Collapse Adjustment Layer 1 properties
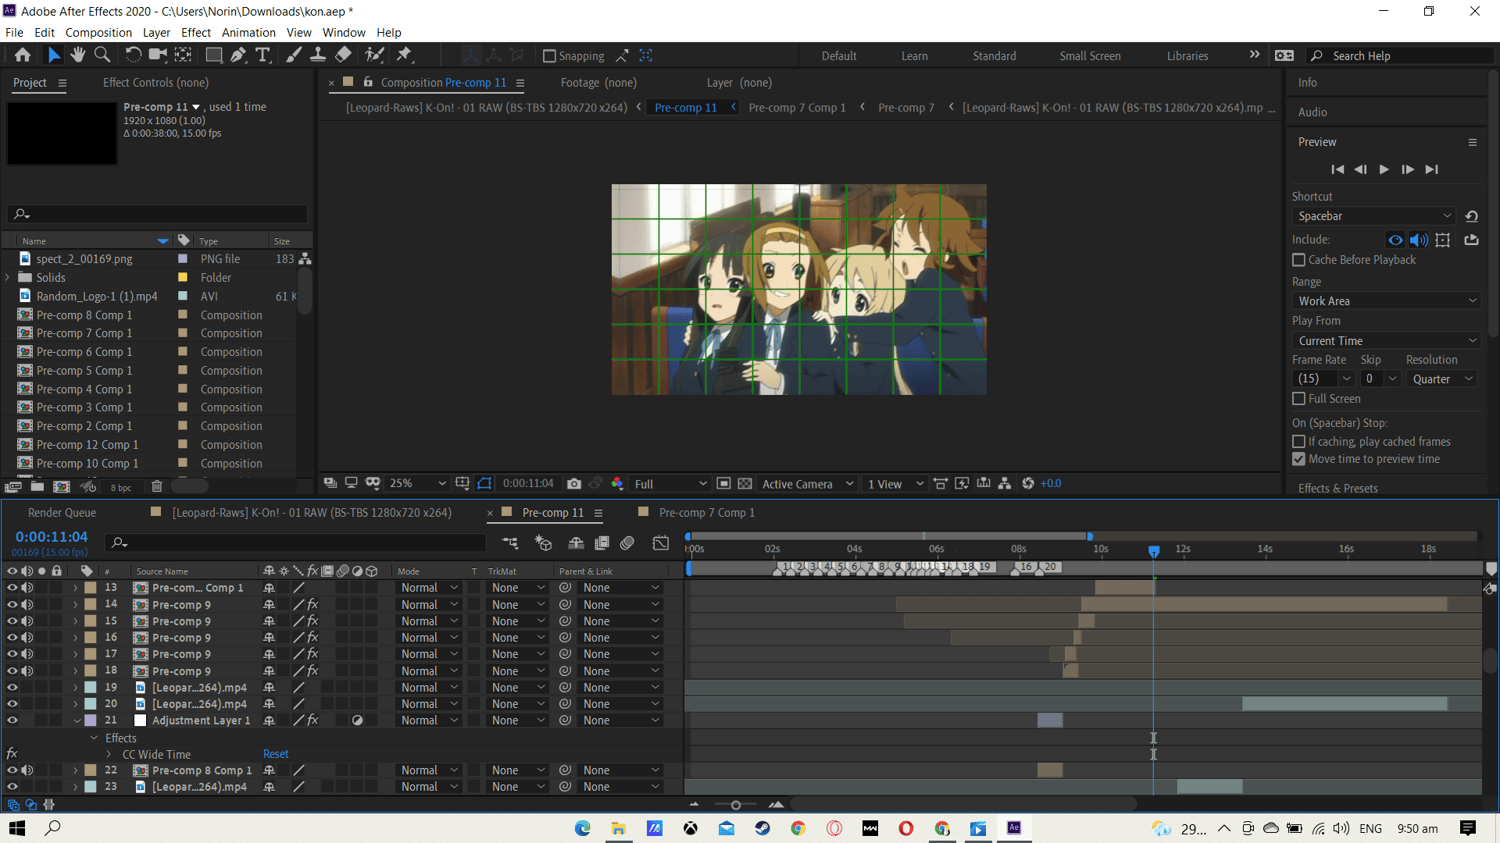This screenshot has height=843, width=1500. click(76, 721)
